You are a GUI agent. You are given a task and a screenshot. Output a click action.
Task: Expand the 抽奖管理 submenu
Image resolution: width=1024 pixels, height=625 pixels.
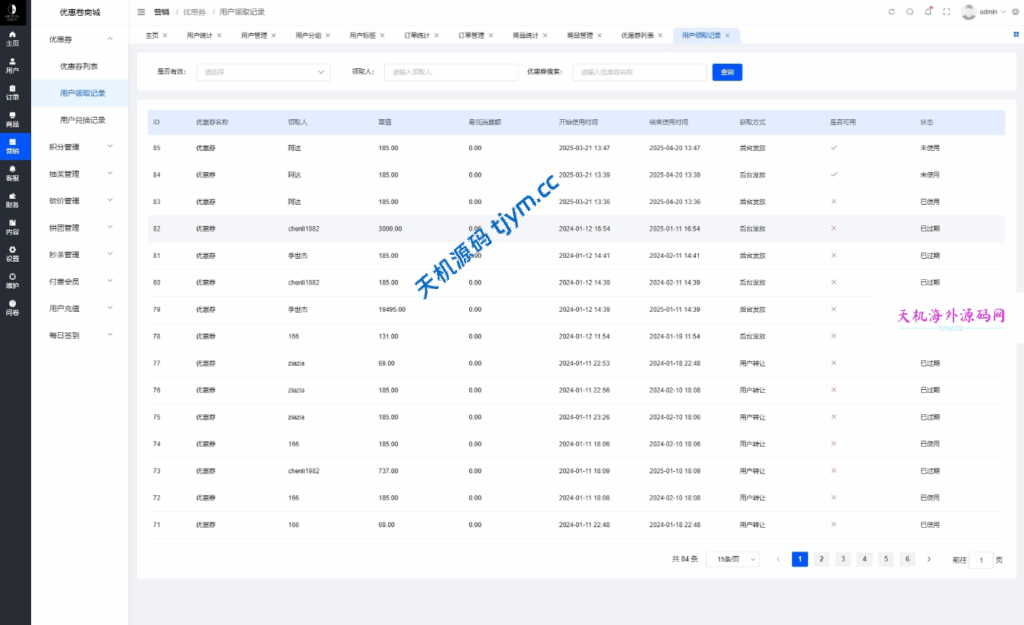(80, 173)
